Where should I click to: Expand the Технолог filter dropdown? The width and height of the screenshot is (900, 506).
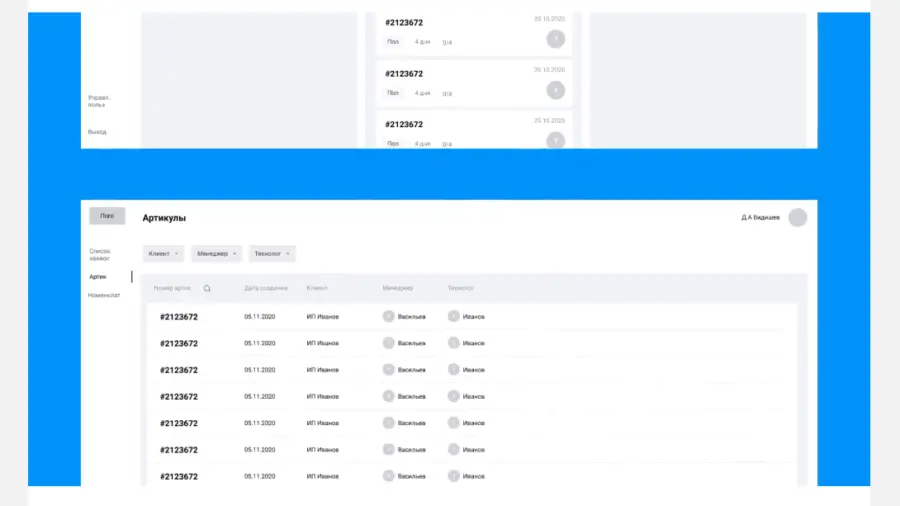pyautogui.click(x=272, y=254)
